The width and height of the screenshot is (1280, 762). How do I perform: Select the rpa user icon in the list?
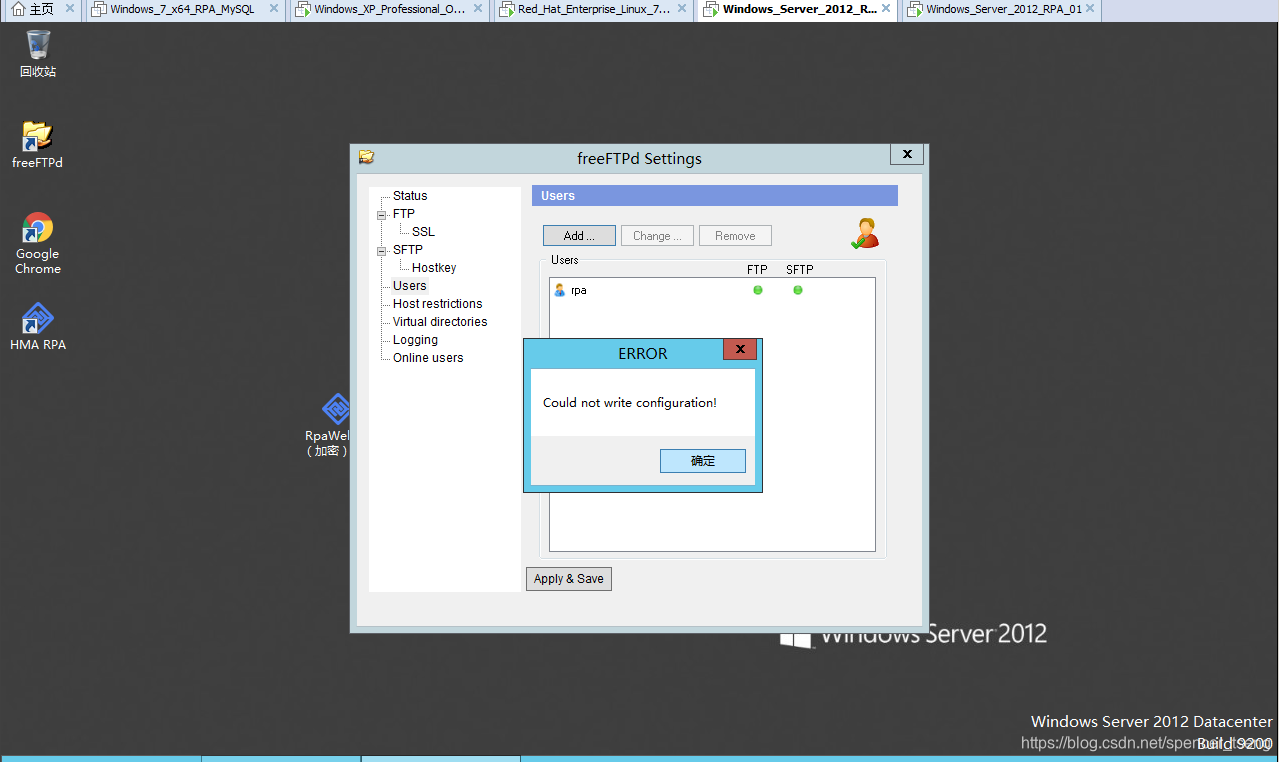pyautogui.click(x=560, y=290)
